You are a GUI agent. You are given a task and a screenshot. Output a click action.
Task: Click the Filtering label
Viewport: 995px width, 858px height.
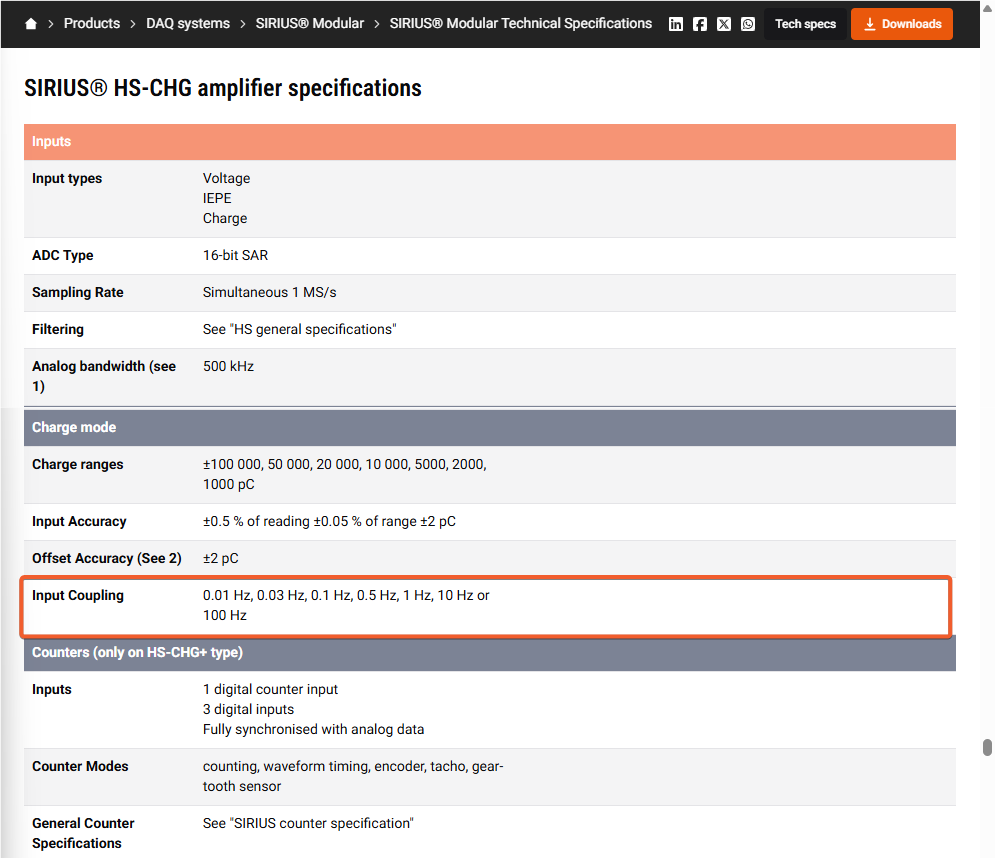click(x=58, y=329)
